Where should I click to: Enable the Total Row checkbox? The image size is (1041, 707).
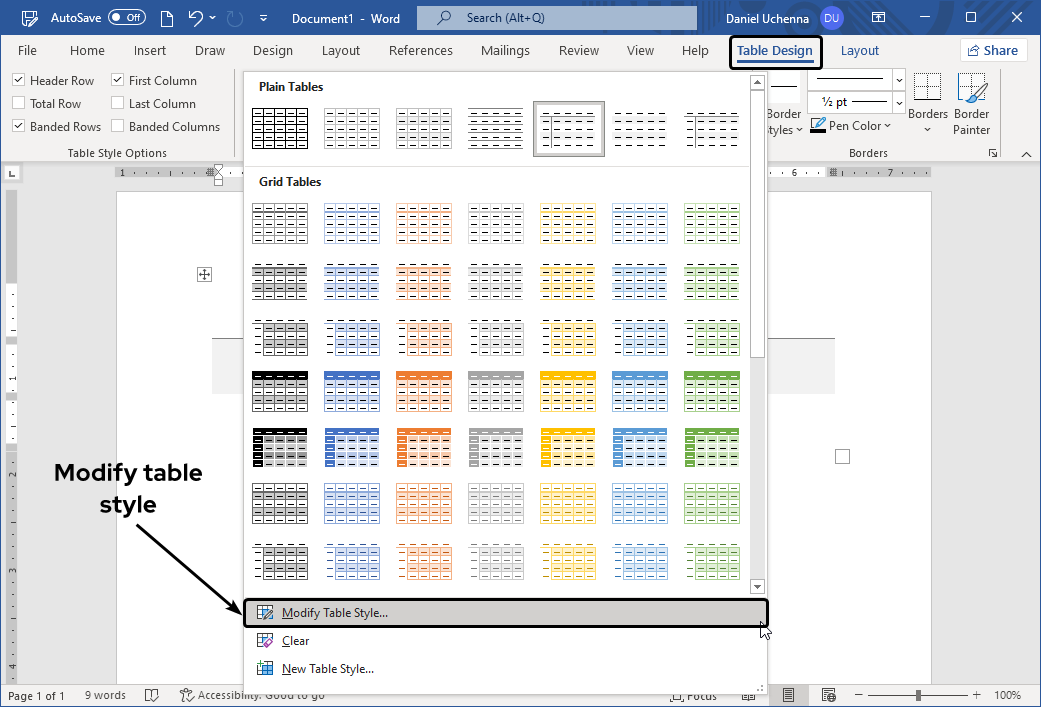click(19, 104)
